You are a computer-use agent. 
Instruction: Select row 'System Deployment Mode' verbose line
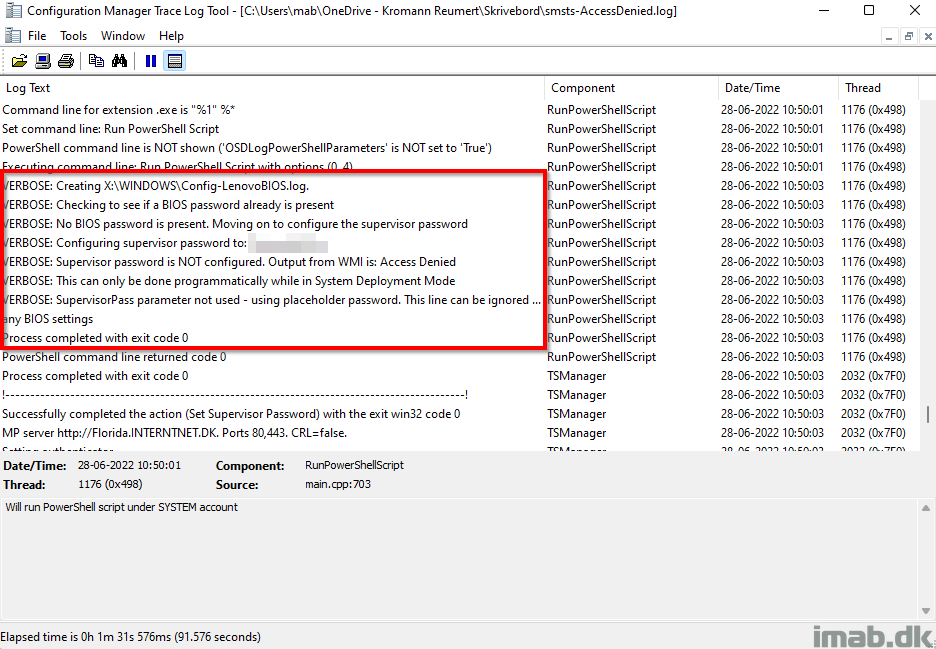(x=459, y=281)
